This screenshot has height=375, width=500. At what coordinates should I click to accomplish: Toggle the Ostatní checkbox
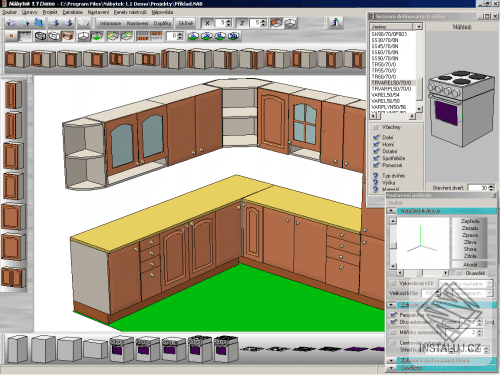[x=376, y=151]
